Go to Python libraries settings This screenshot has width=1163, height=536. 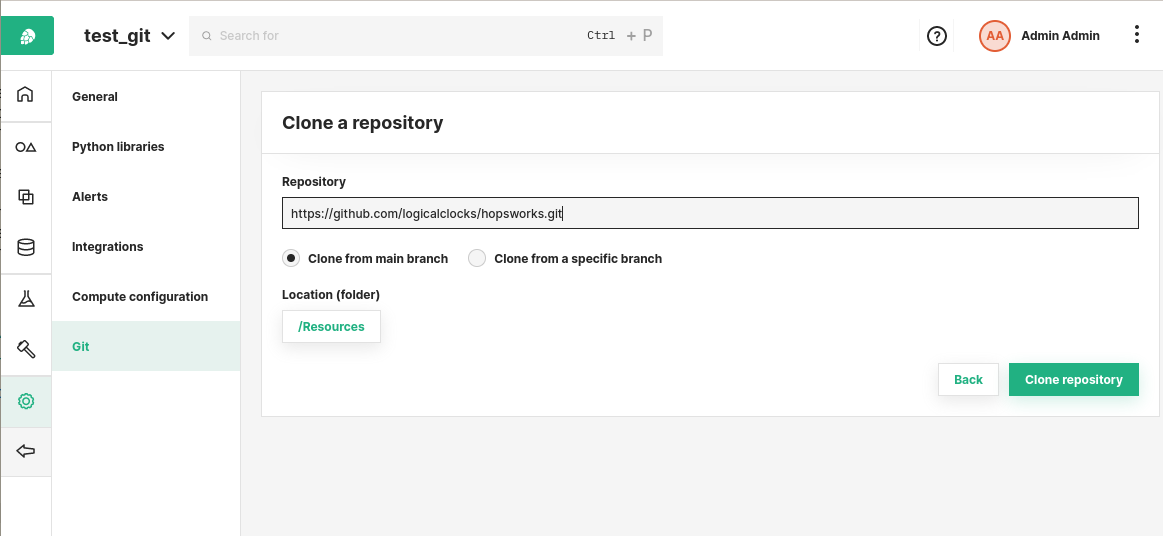point(118,147)
